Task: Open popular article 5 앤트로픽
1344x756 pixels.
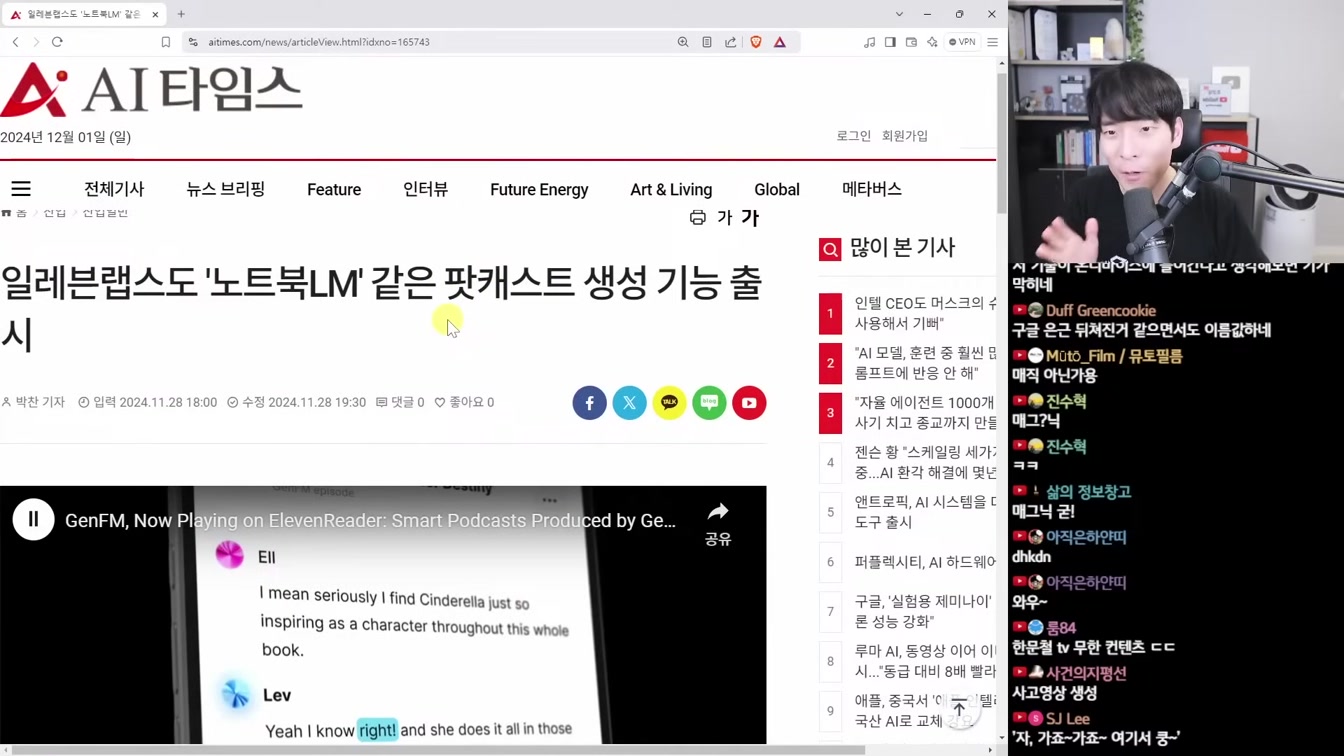Action: pos(925,512)
